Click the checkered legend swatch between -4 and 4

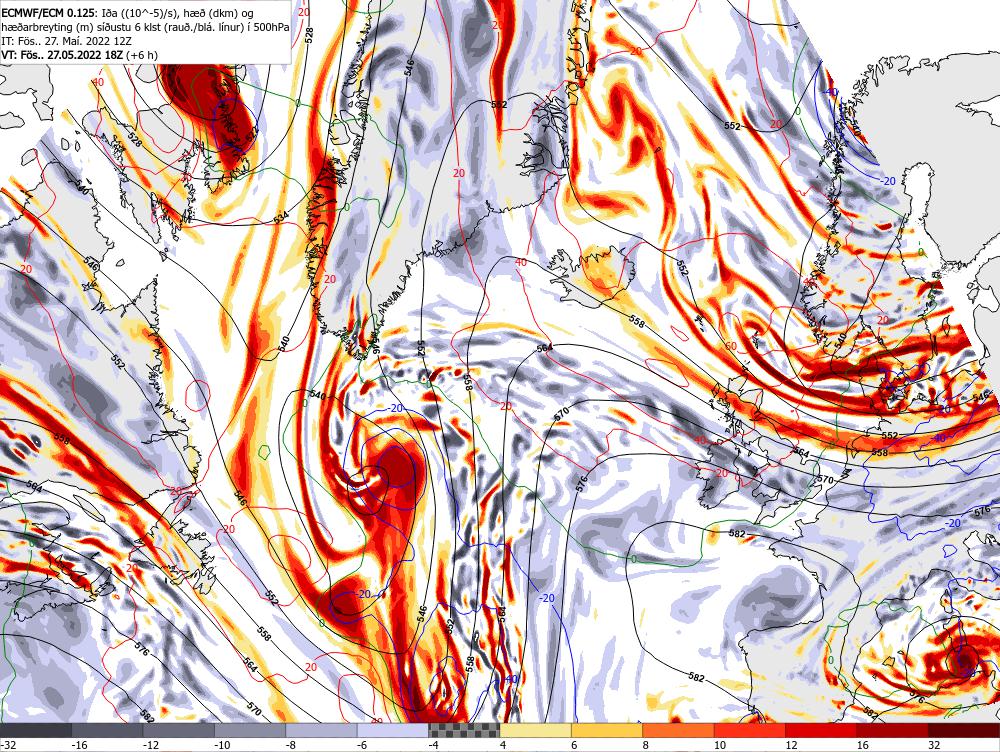(x=464, y=730)
